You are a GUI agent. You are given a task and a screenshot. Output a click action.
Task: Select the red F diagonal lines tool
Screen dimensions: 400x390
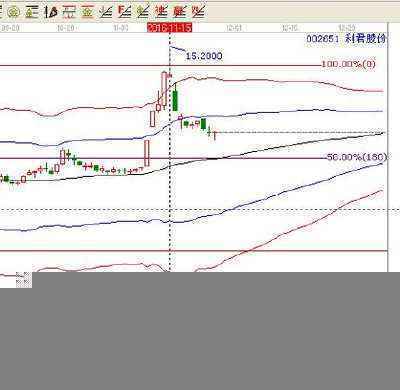tap(125, 12)
